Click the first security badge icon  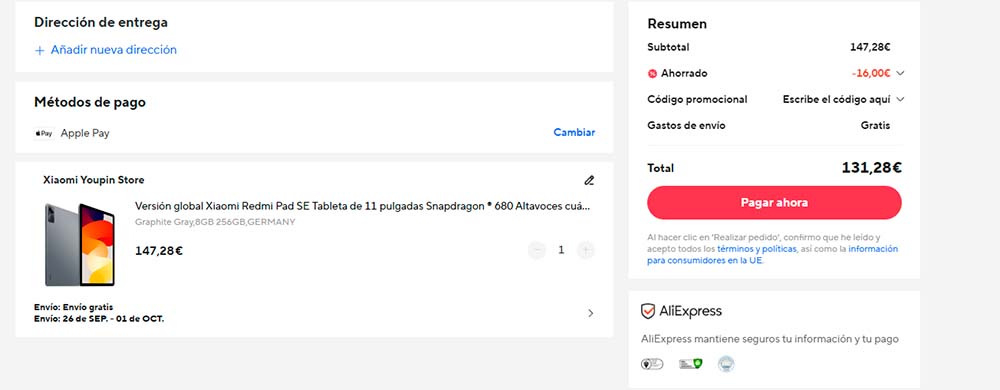pyautogui.click(x=652, y=364)
